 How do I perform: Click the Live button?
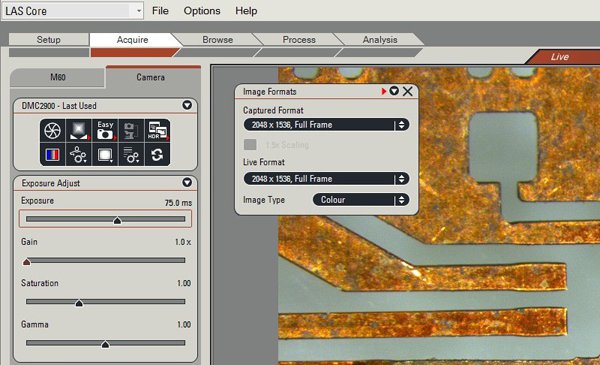tap(560, 57)
